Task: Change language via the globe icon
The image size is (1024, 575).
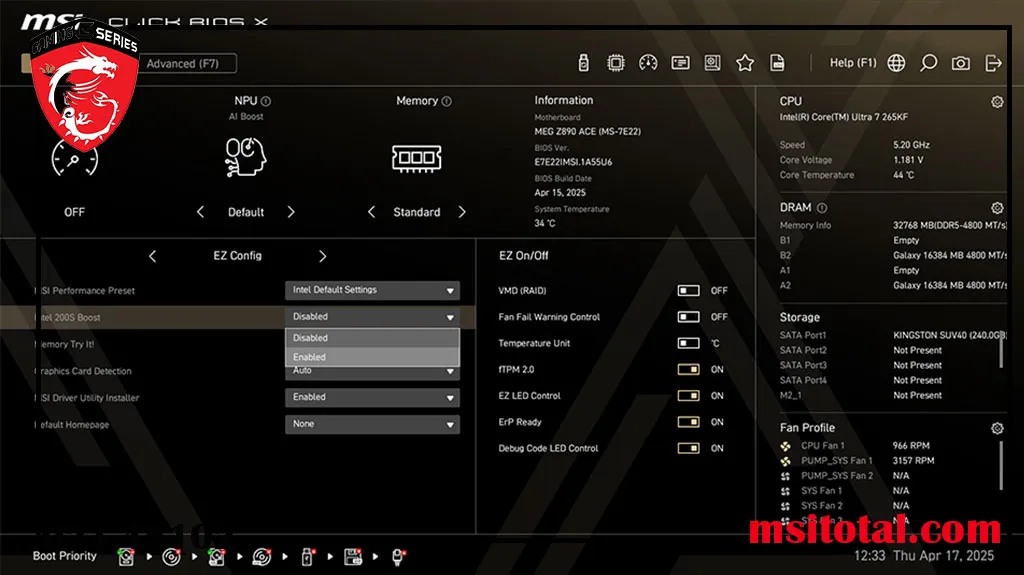Action: 896,63
